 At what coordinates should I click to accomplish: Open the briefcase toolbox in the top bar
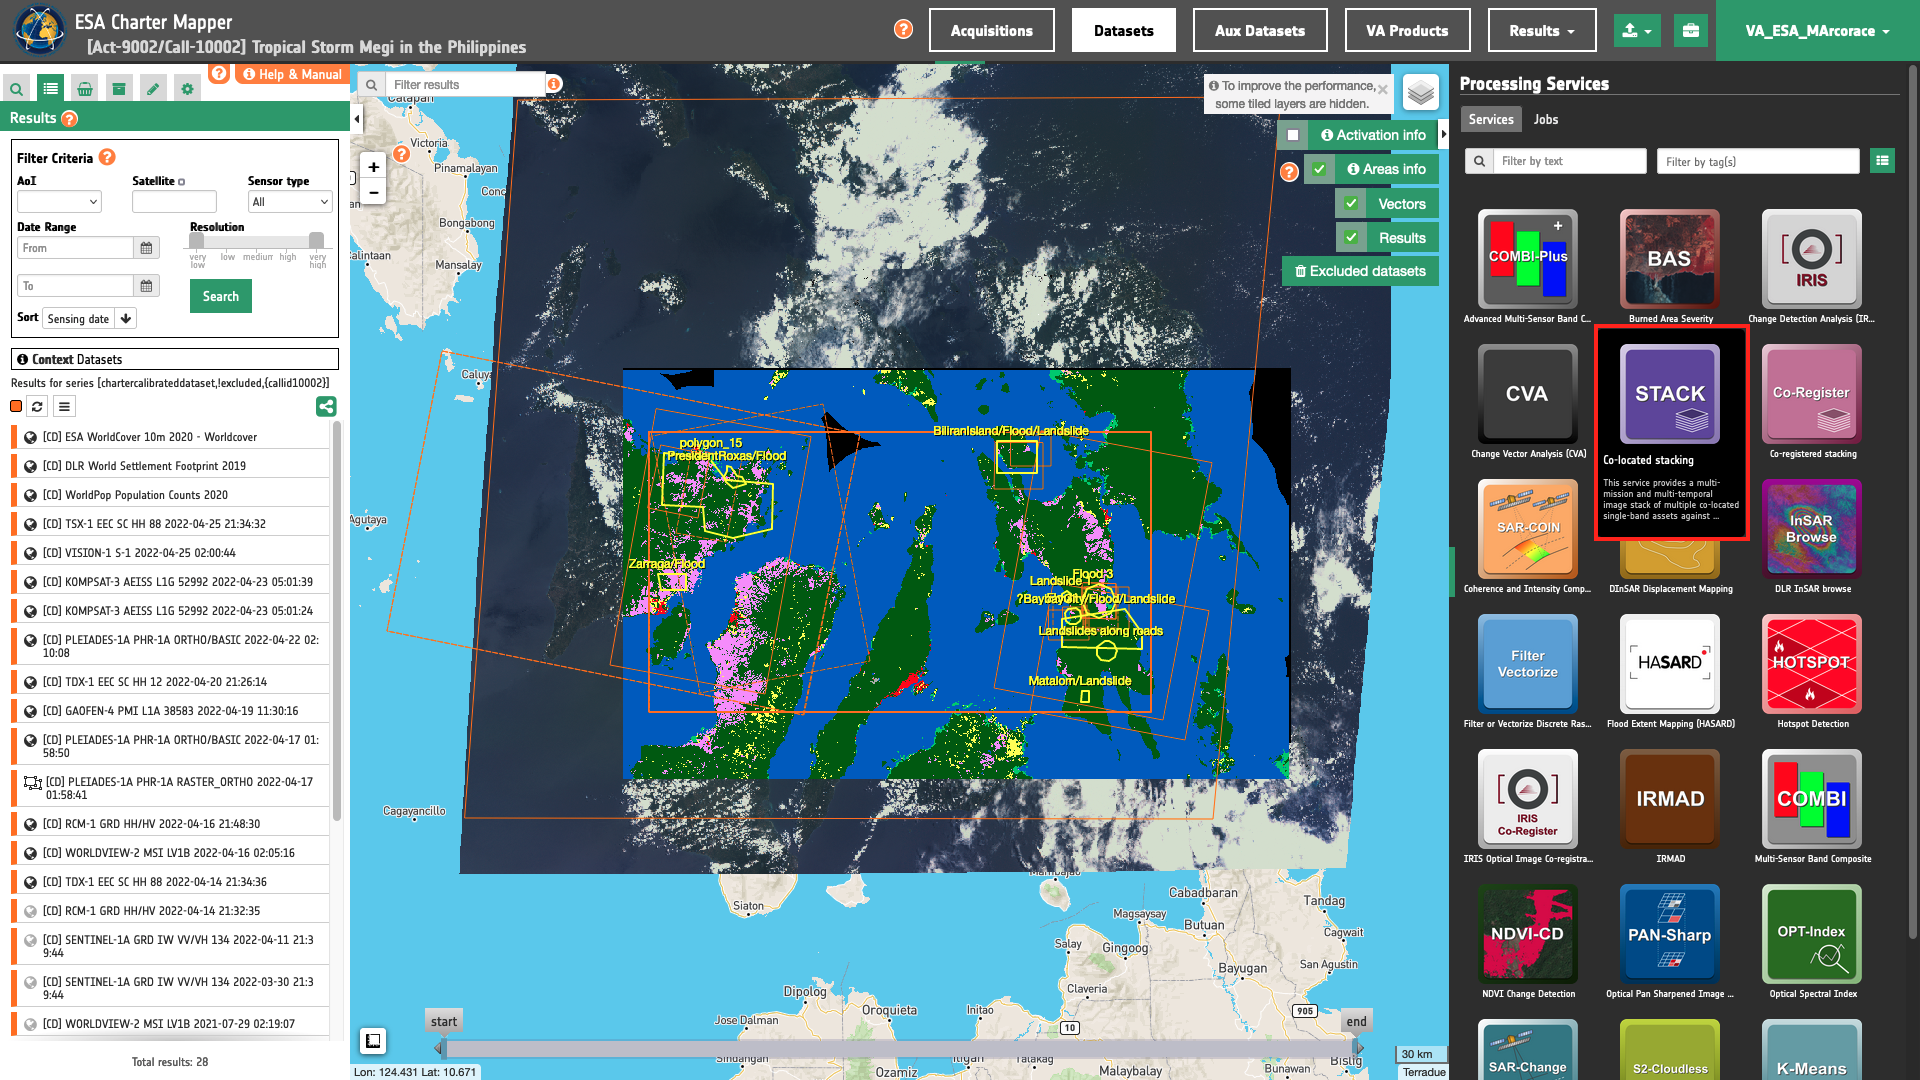[1691, 30]
